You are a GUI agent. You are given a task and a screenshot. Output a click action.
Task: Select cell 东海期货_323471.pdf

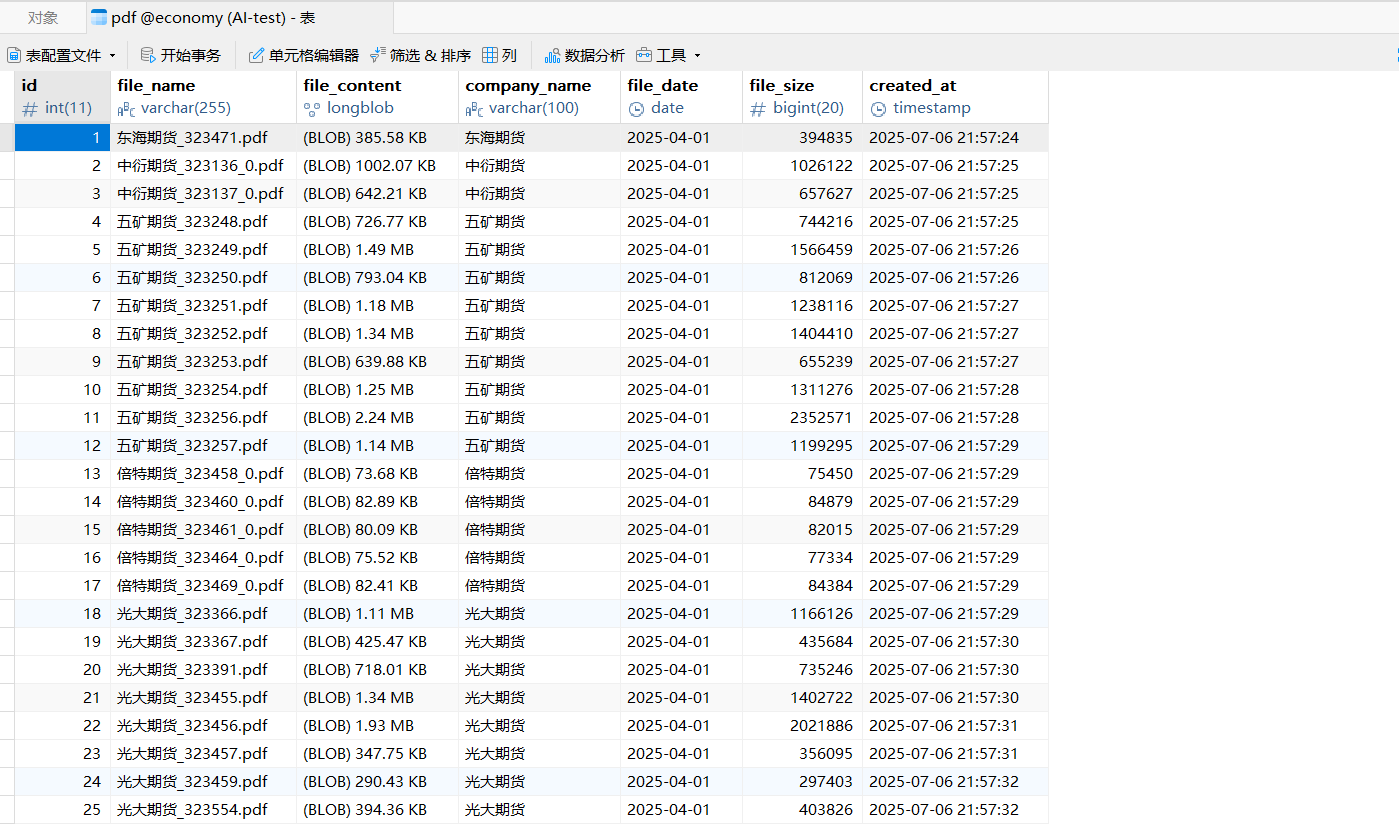pyautogui.click(x=203, y=138)
